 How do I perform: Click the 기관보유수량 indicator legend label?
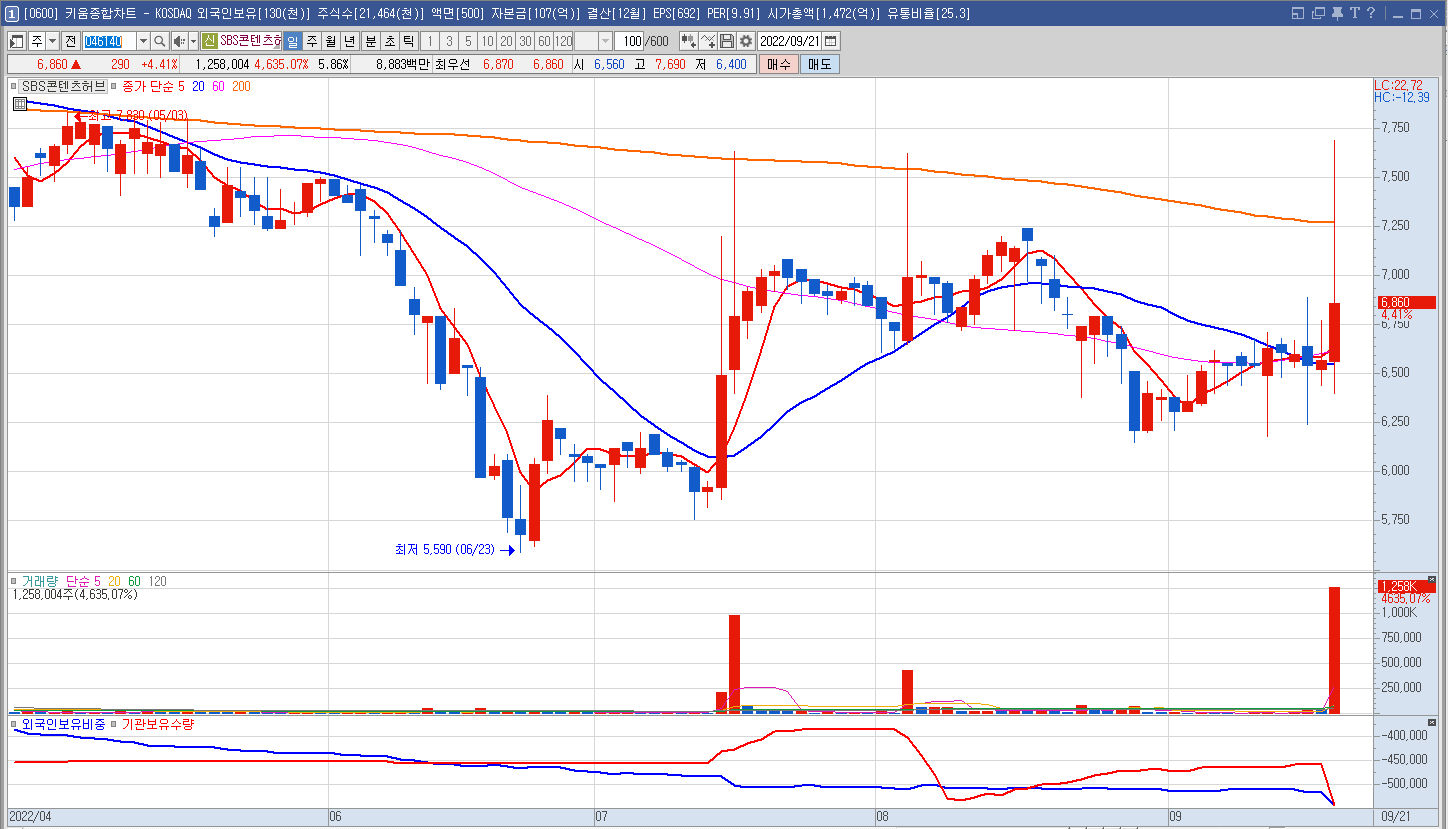[x=157, y=724]
